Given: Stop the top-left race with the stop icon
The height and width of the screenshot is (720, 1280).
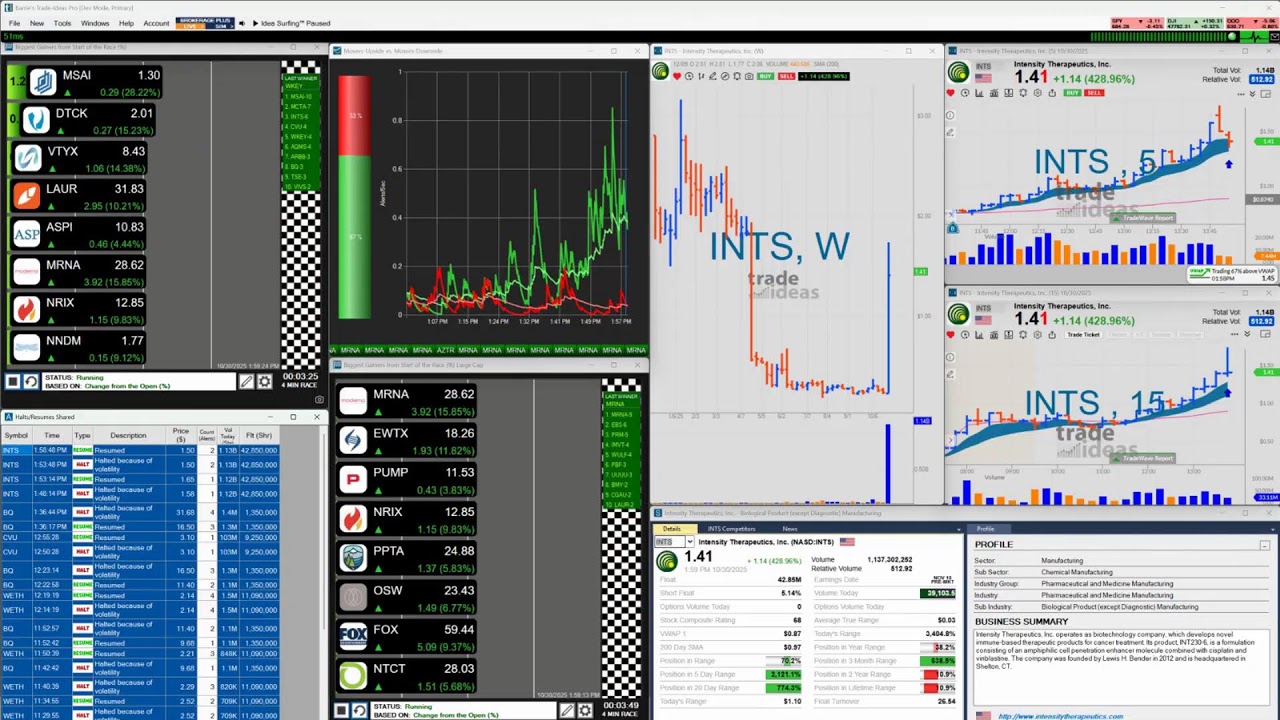Looking at the screenshot, I should (x=13, y=381).
